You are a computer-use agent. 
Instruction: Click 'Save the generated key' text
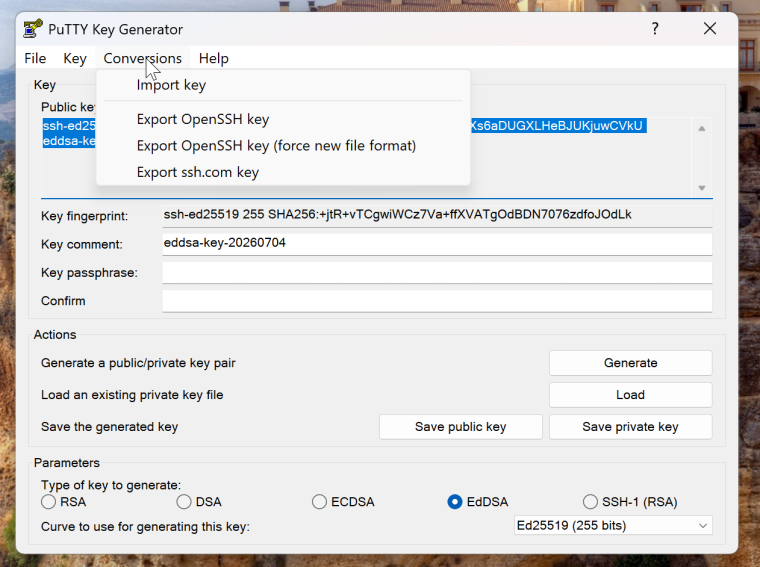(110, 427)
